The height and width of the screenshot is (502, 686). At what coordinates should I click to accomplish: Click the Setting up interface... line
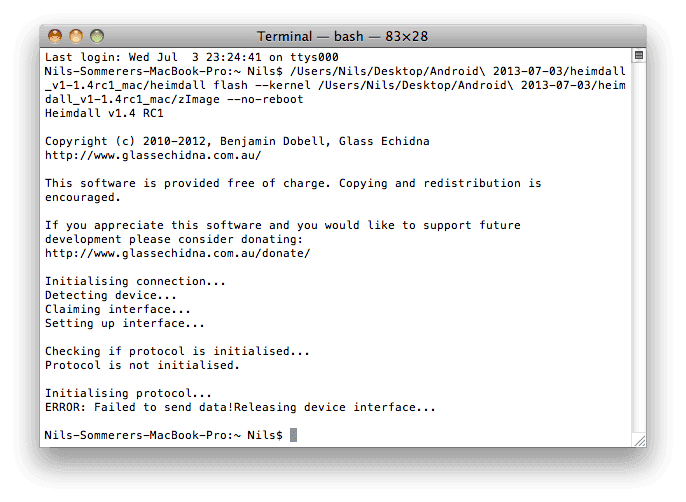125,323
